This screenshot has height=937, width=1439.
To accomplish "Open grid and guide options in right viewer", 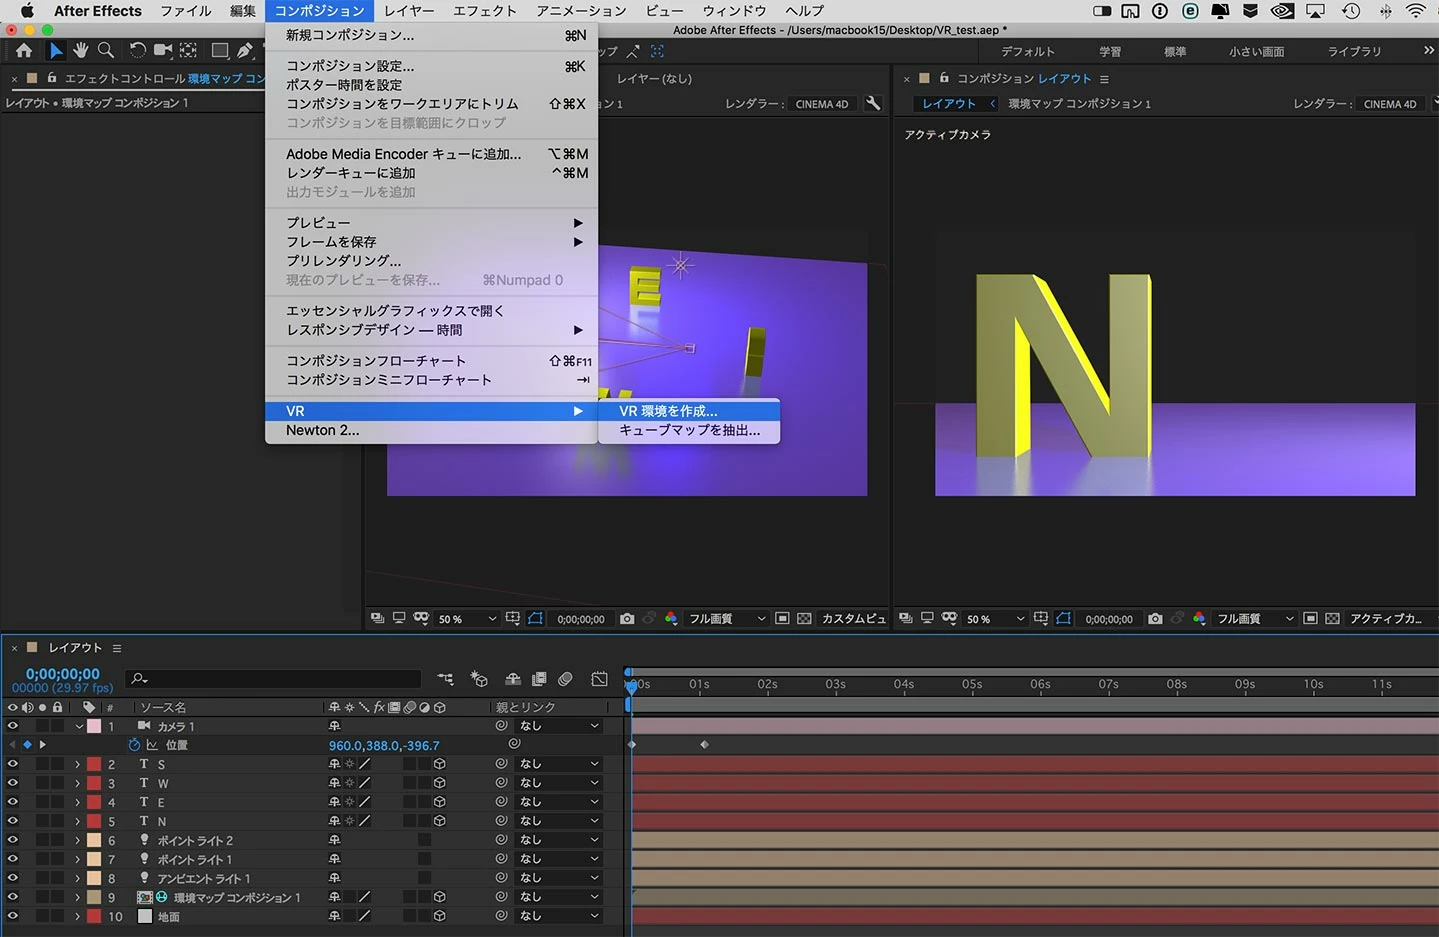I will (x=1041, y=619).
